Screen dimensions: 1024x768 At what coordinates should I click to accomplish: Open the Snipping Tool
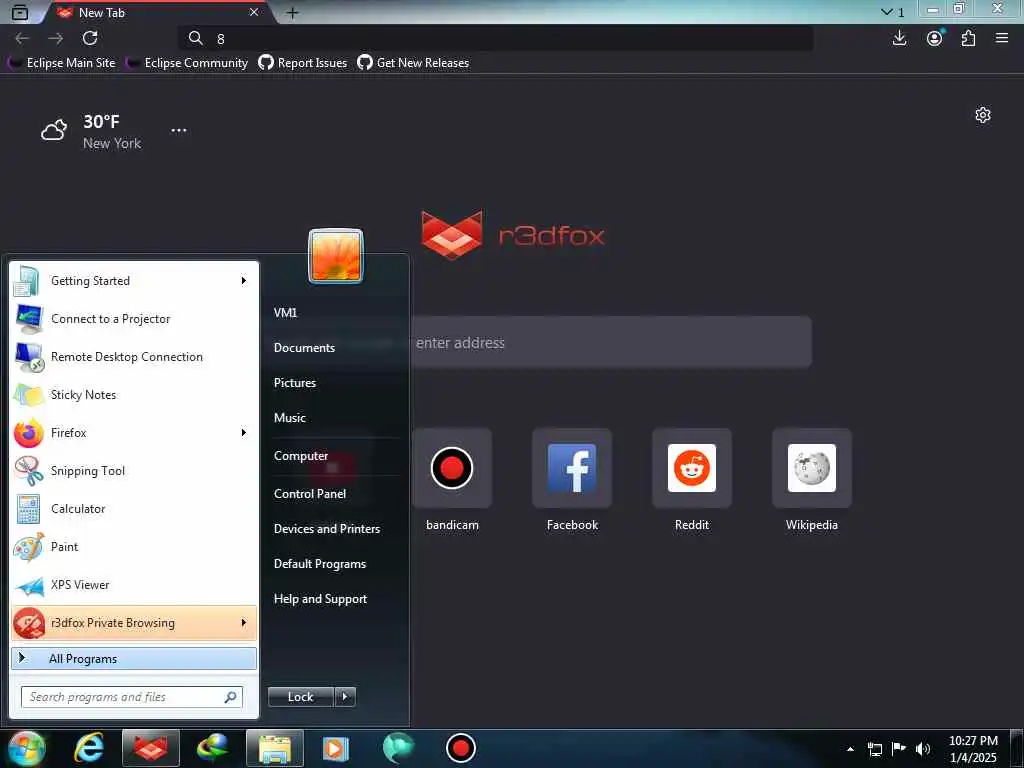134,471
